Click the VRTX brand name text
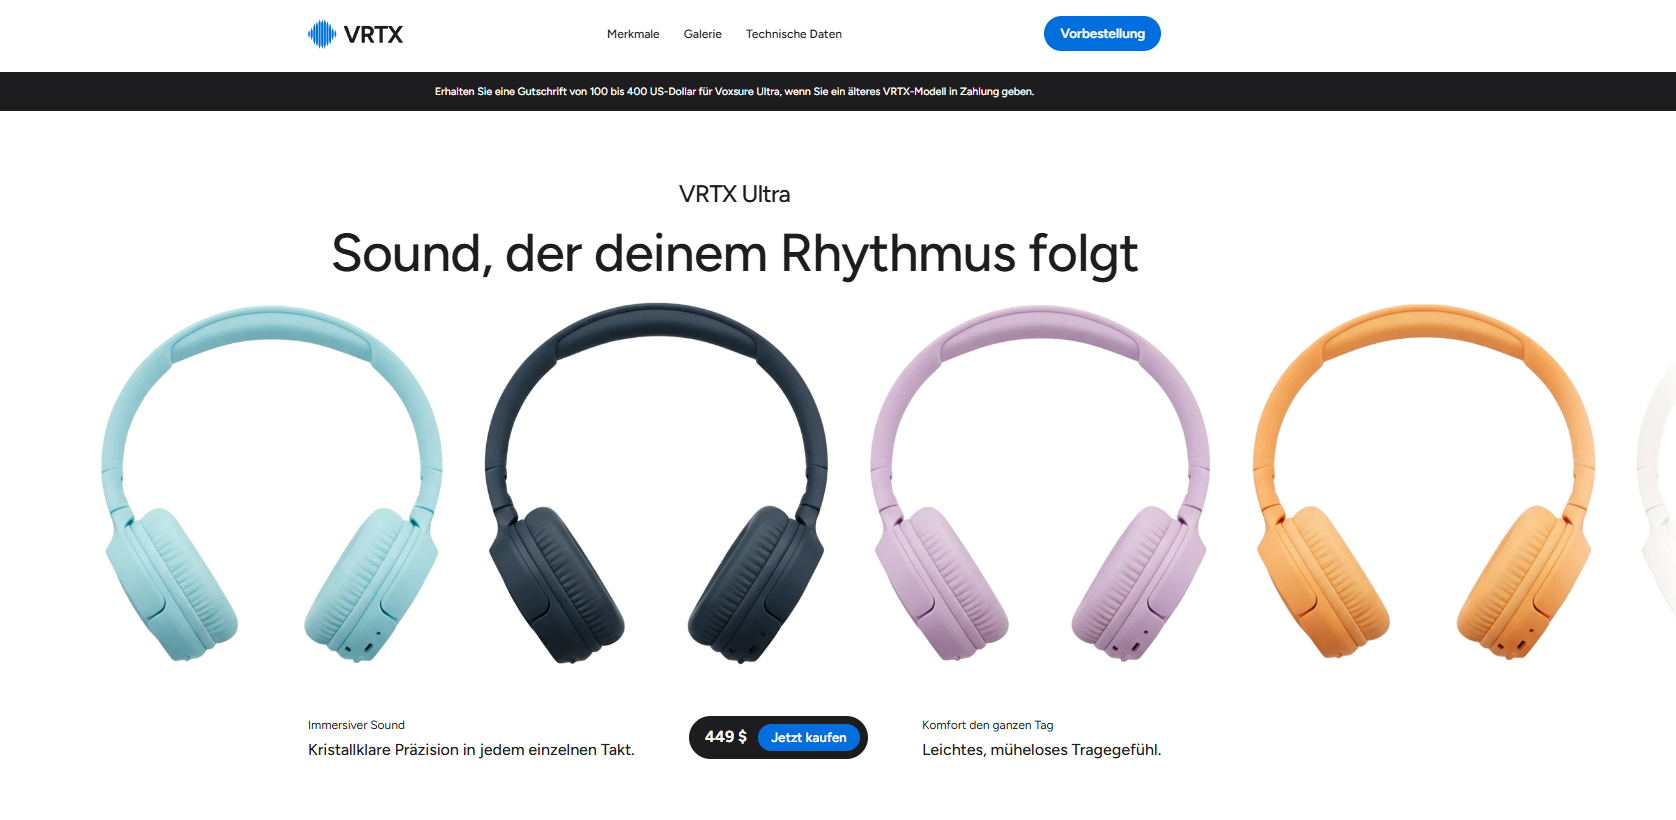 point(373,35)
